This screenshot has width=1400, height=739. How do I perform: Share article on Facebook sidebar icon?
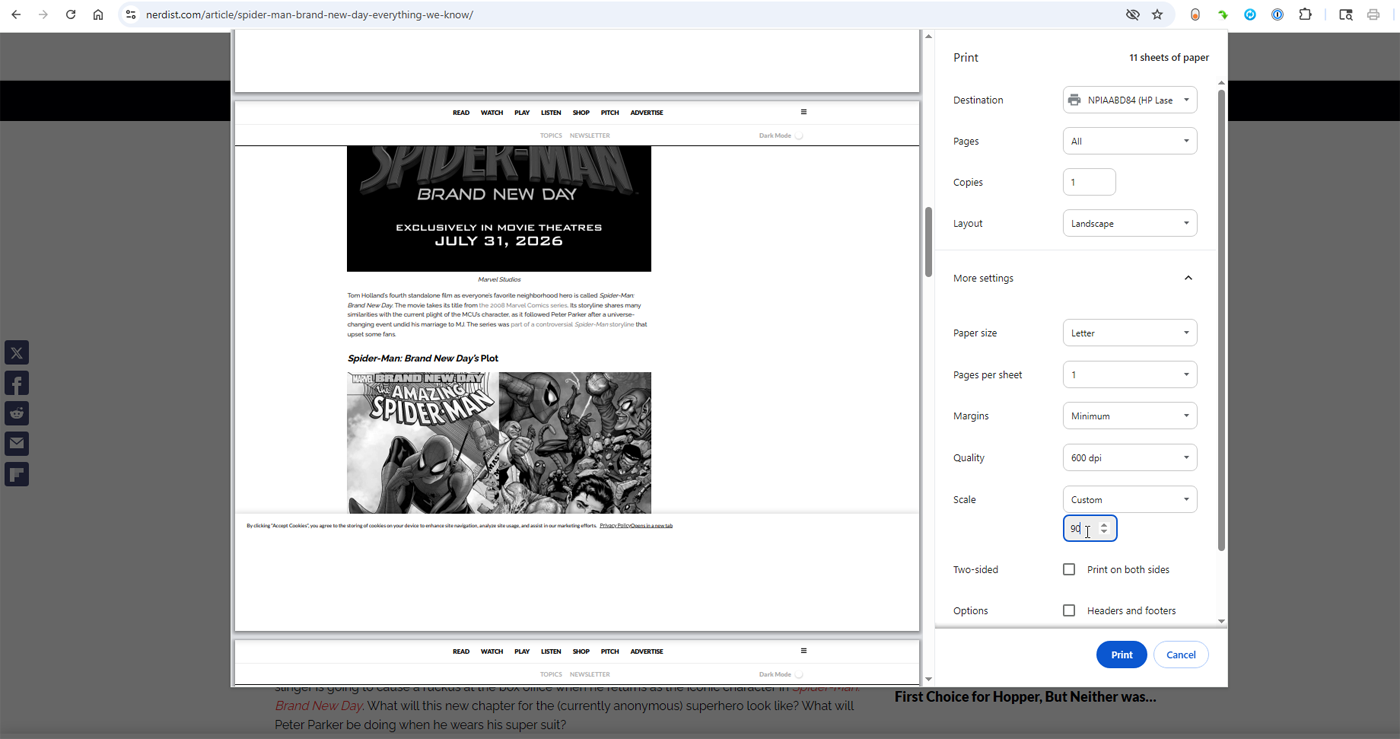click(17, 383)
